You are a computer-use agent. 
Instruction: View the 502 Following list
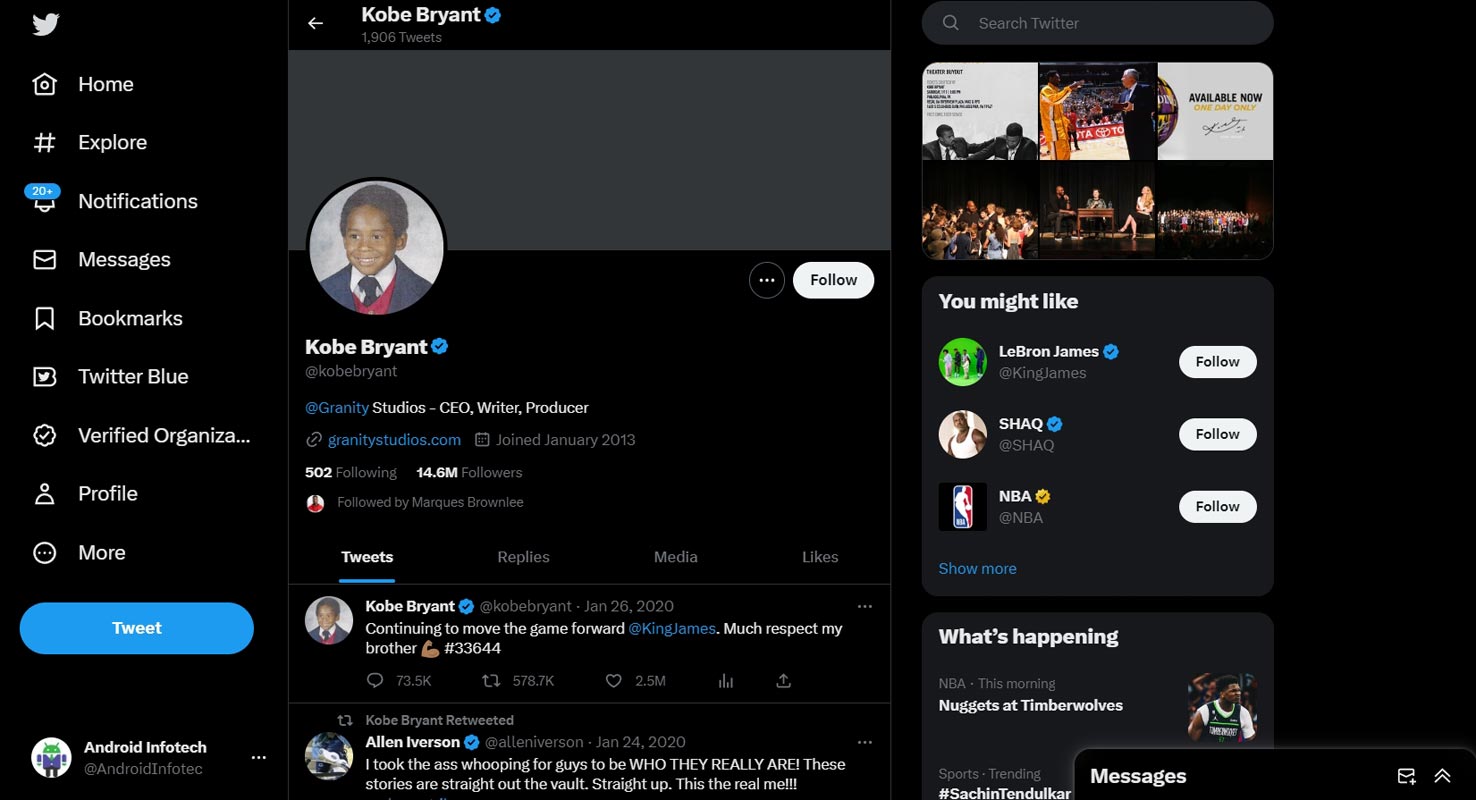point(351,472)
